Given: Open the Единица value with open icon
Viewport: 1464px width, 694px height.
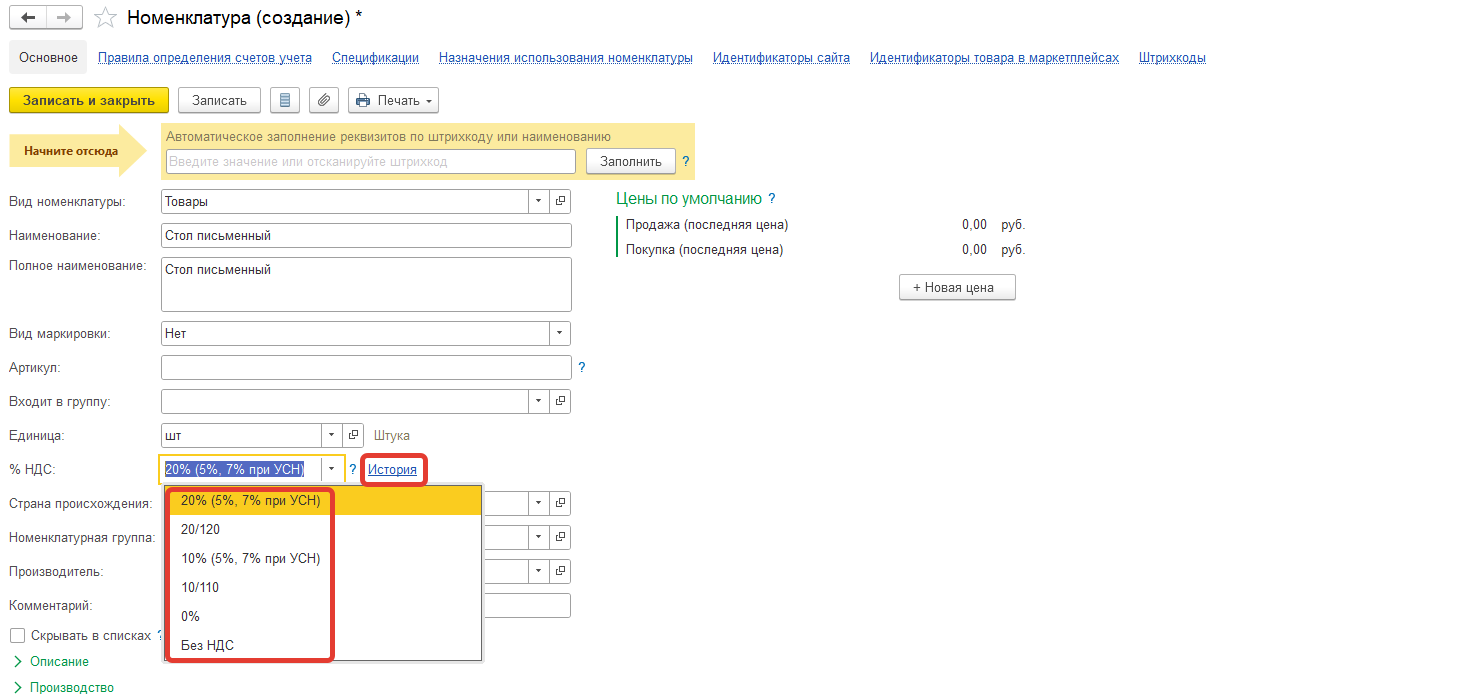Looking at the screenshot, I should (353, 435).
